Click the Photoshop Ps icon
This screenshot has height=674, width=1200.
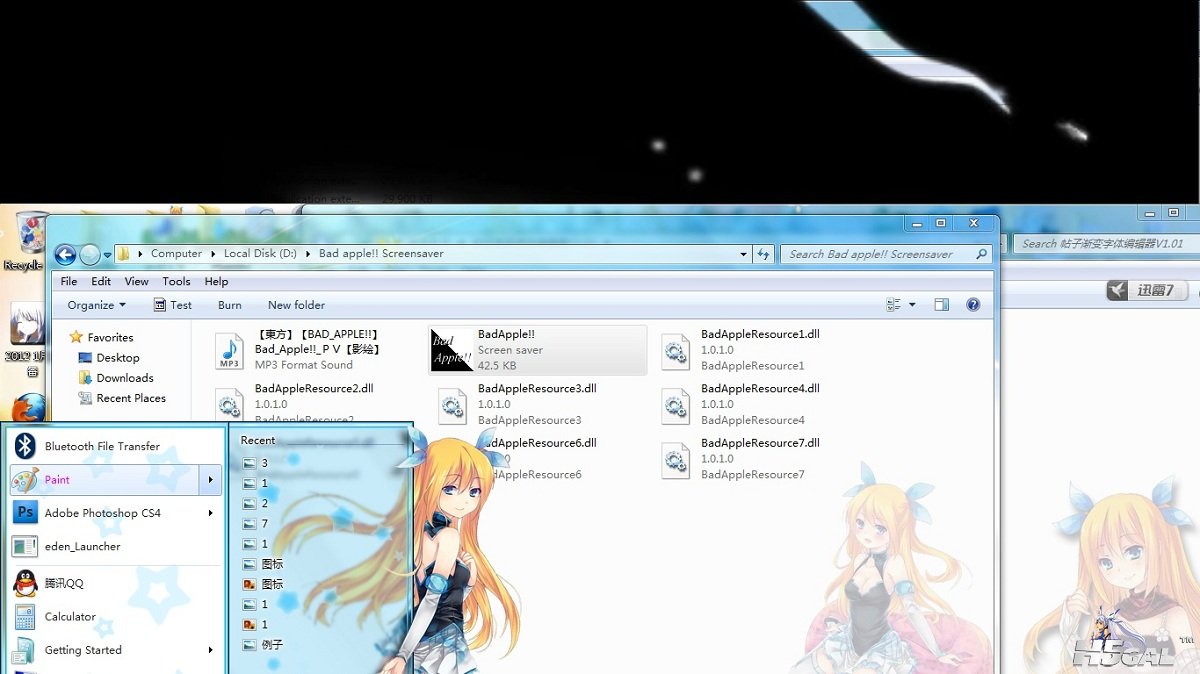[x=25, y=513]
